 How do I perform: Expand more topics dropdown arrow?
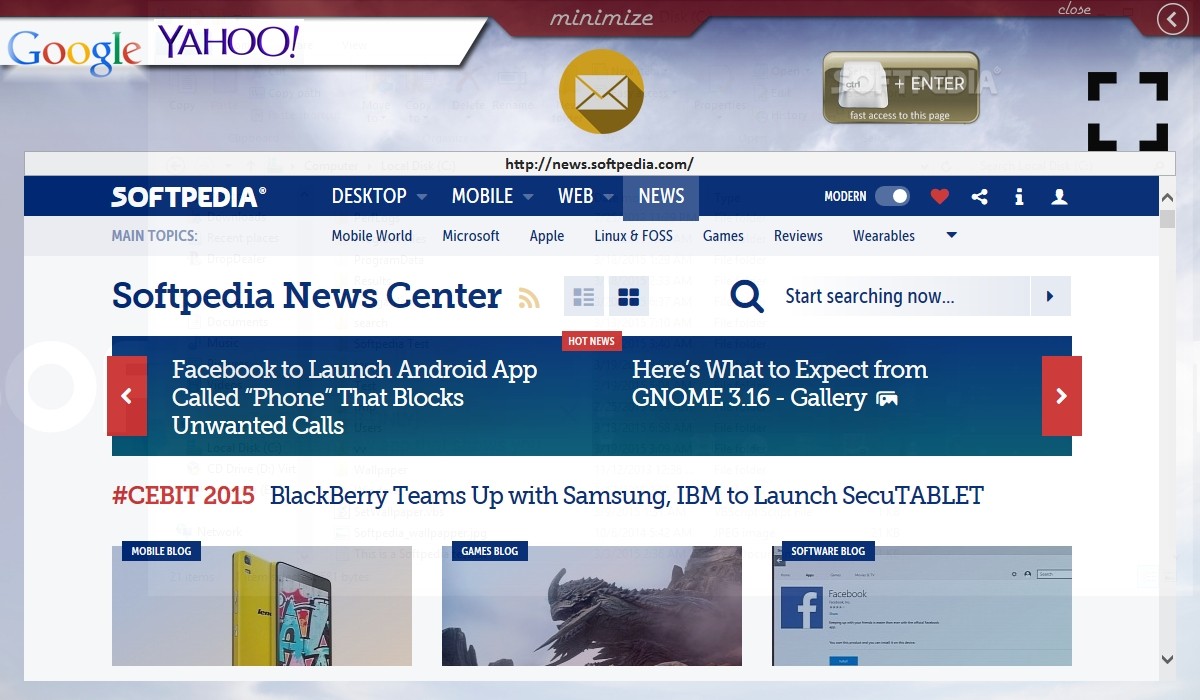click(x=951, y=236)
